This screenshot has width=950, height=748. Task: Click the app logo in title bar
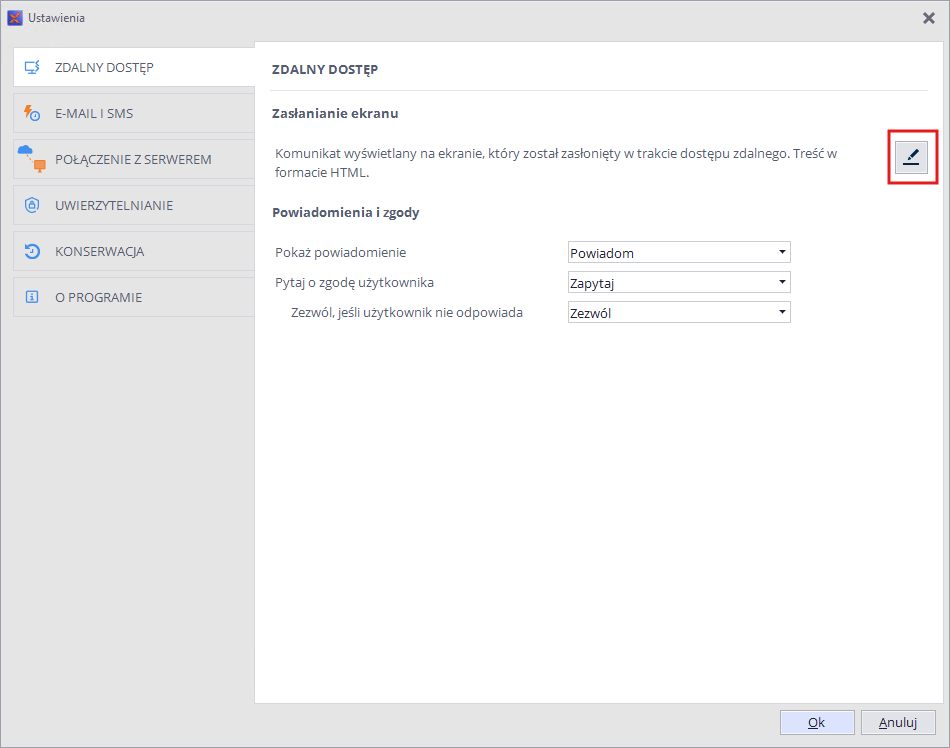point(15,18)
